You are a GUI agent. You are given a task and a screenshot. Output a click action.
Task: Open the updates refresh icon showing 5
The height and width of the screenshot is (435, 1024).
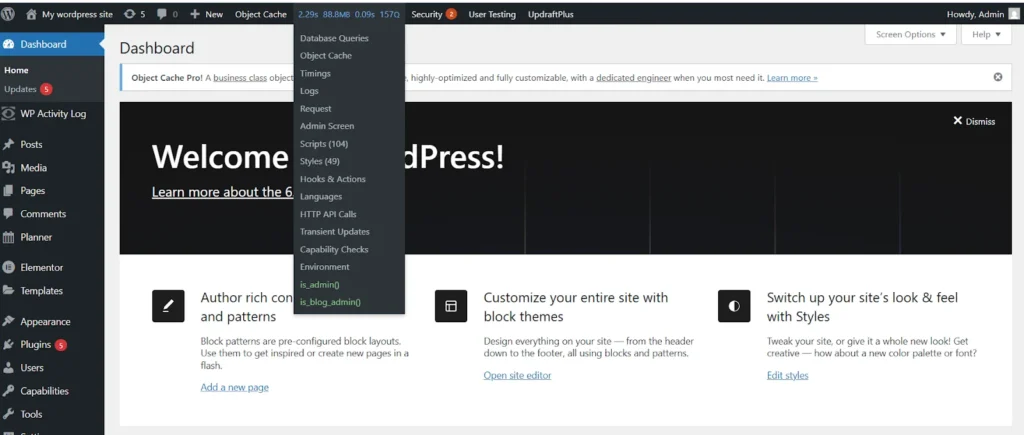pos(129,14)
